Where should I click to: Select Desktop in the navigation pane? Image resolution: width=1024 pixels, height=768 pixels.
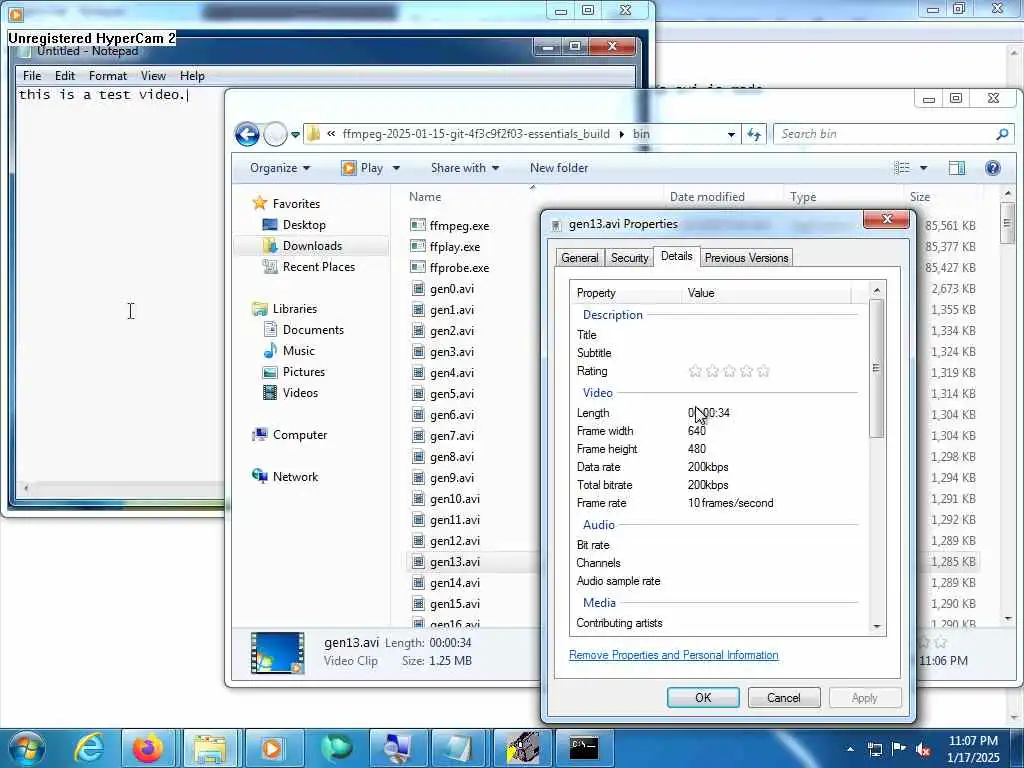pyautogui.click(x=304, y=225)
